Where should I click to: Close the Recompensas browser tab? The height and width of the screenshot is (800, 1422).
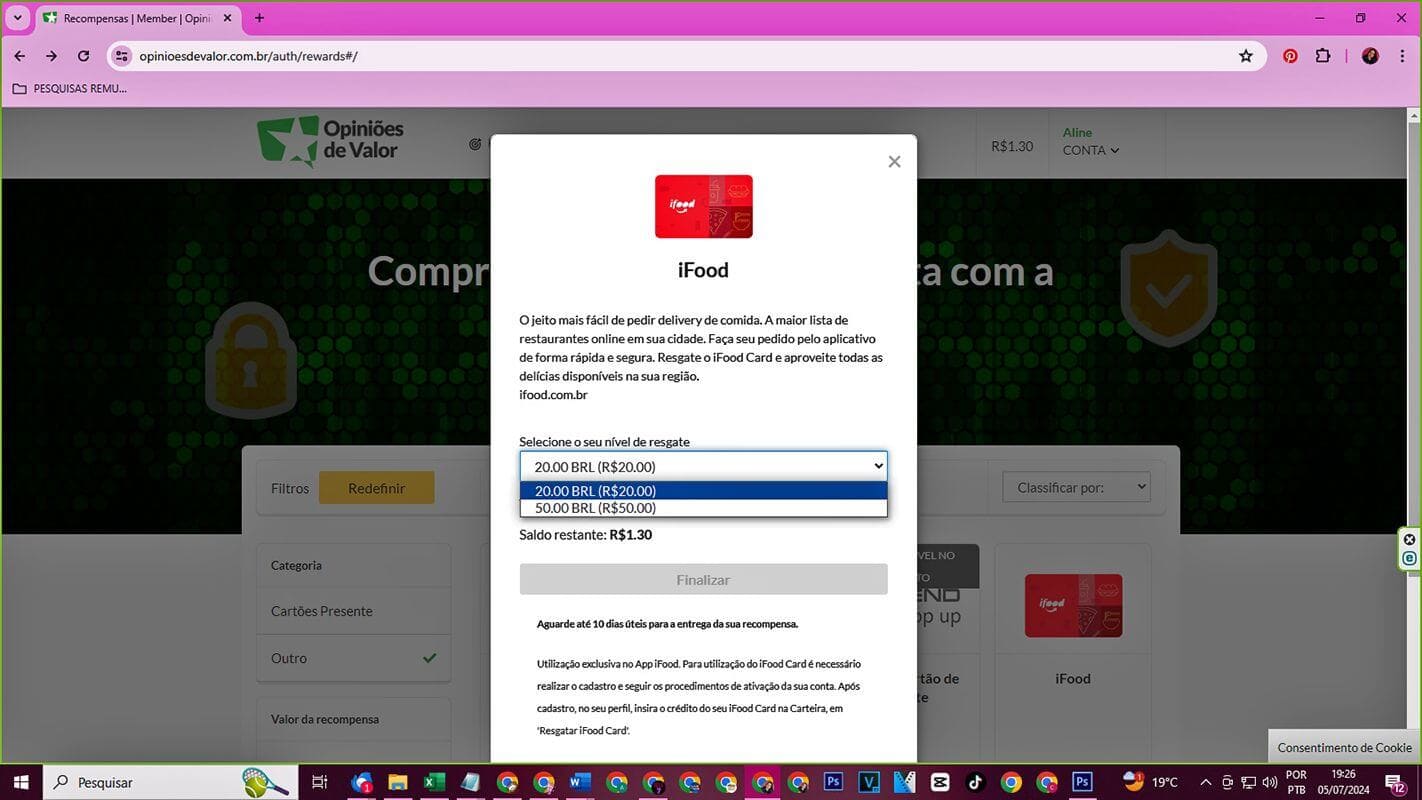pos(227,18)
